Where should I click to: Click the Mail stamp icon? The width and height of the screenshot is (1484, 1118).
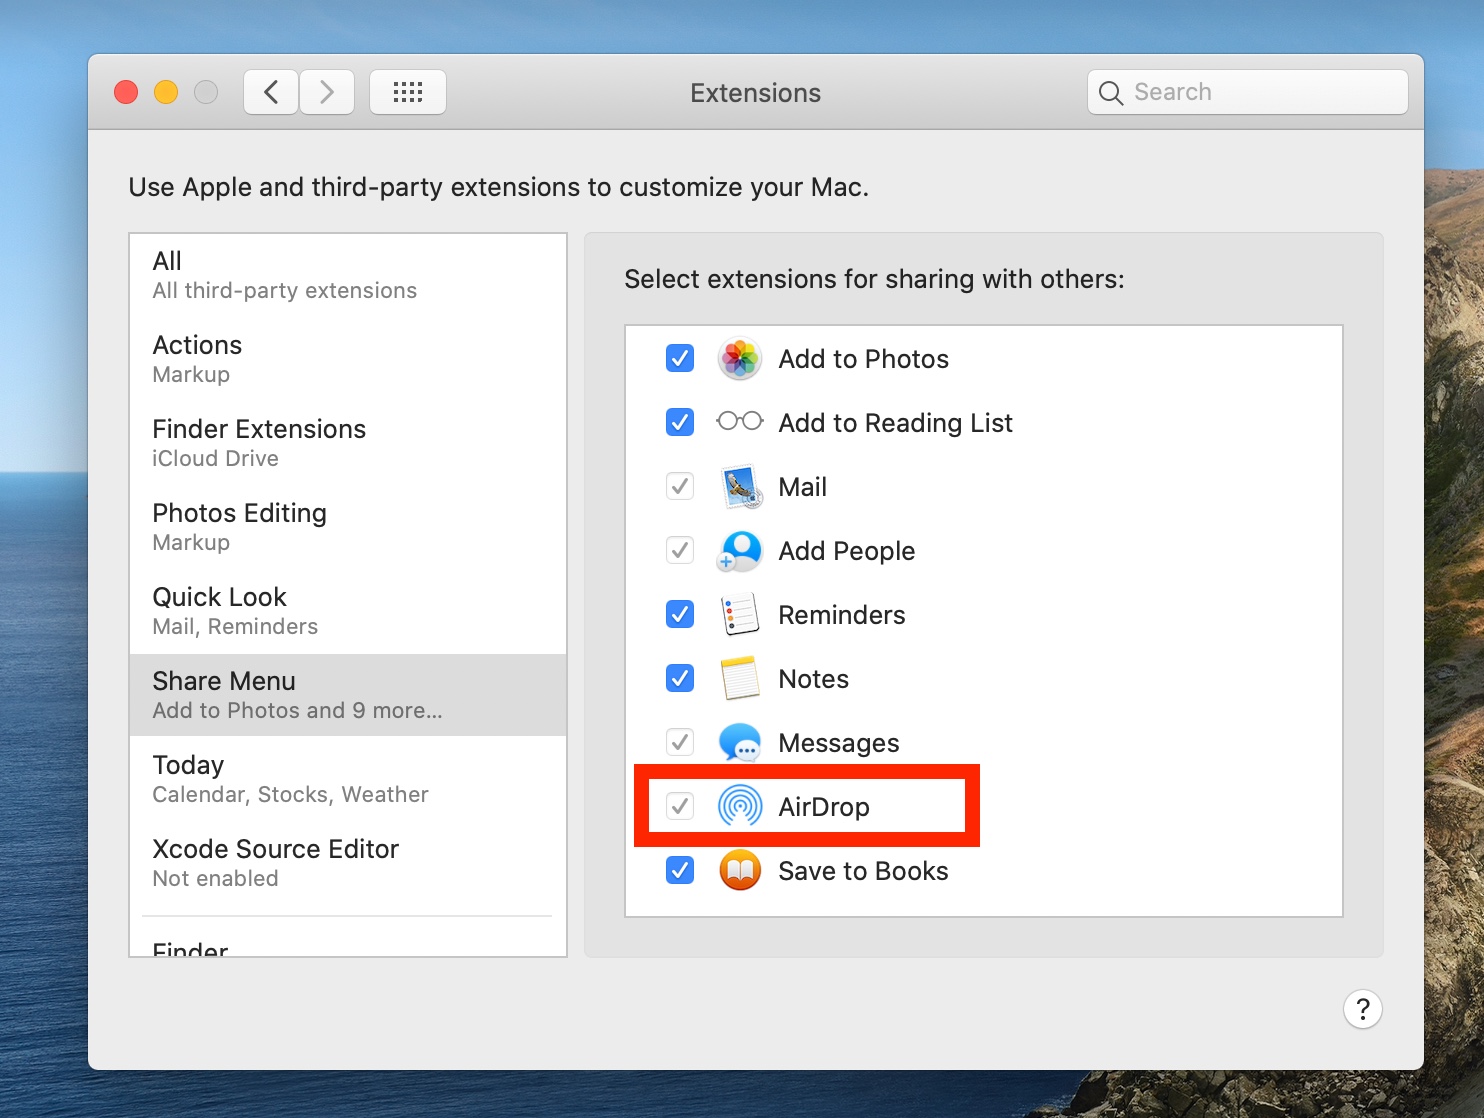[741, 487]
